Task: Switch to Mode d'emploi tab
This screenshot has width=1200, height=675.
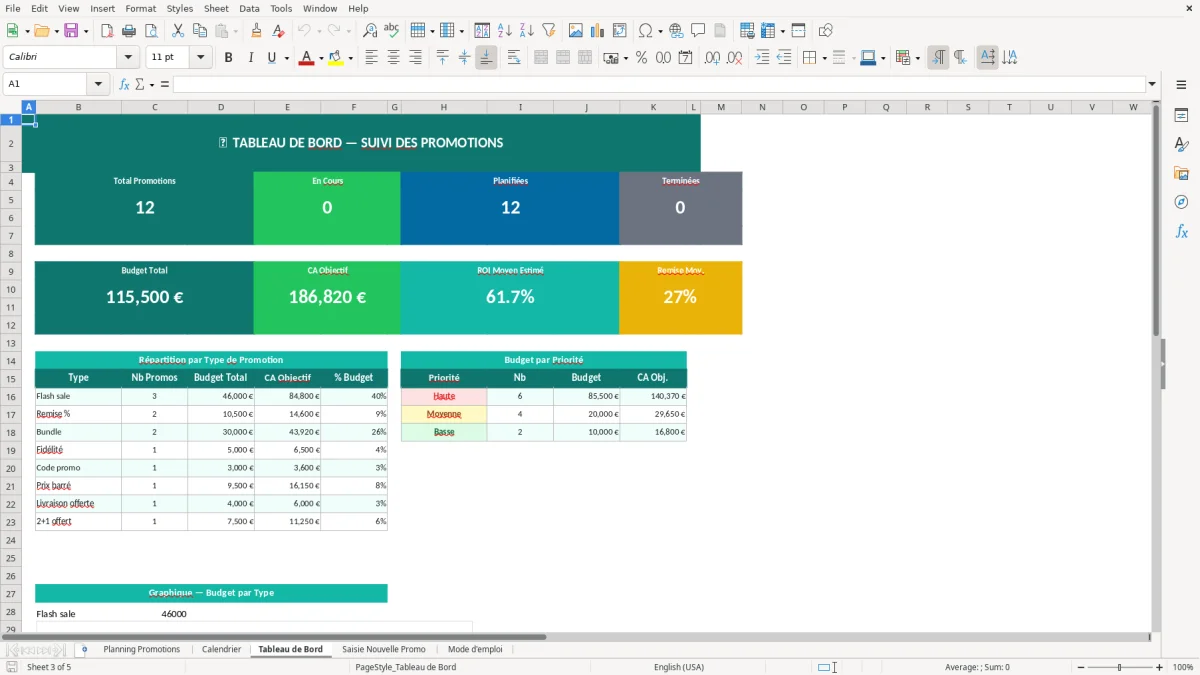Action: point(475,649)
